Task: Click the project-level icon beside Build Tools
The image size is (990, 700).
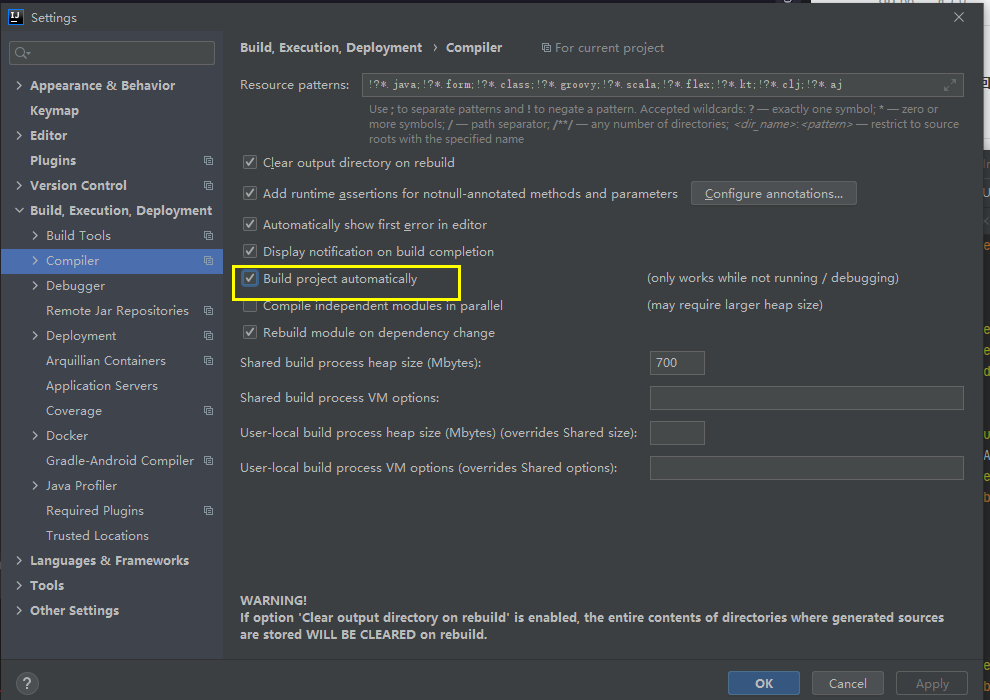Action: (208, 235)
